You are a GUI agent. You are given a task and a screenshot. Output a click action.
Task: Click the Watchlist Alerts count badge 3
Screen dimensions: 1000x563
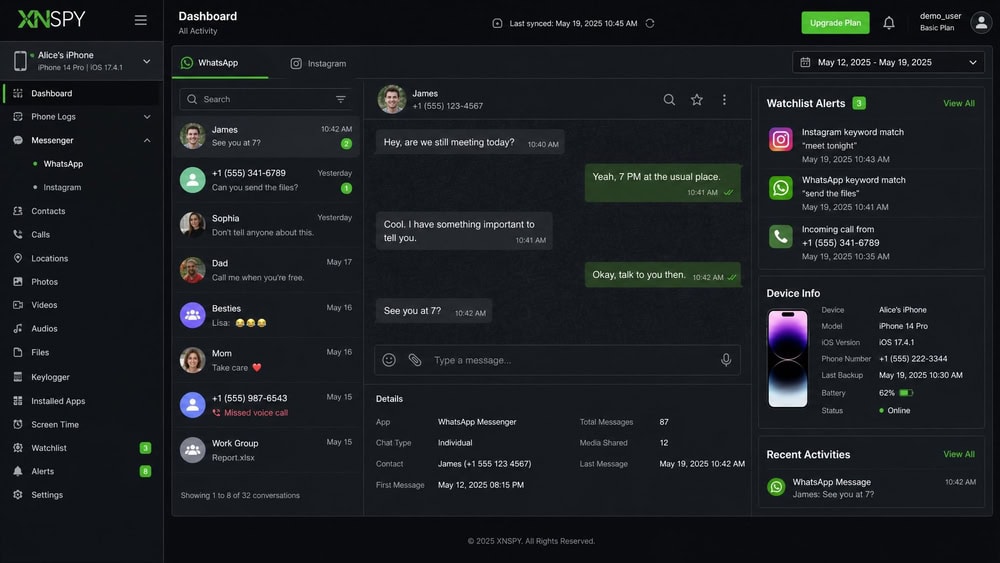click(859, 103)
